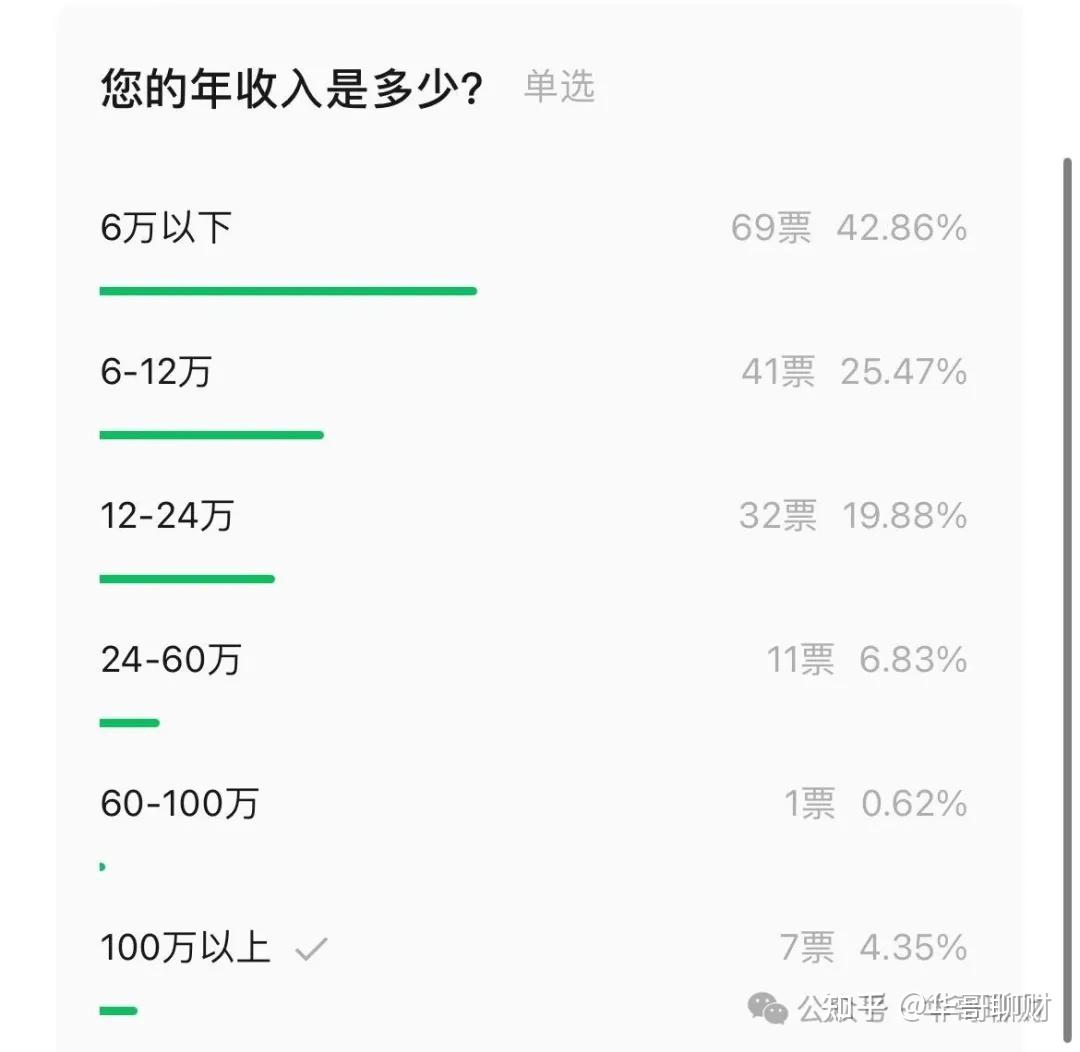
Task: Click the green bar under 12-24万
Action: coord(187,579)
